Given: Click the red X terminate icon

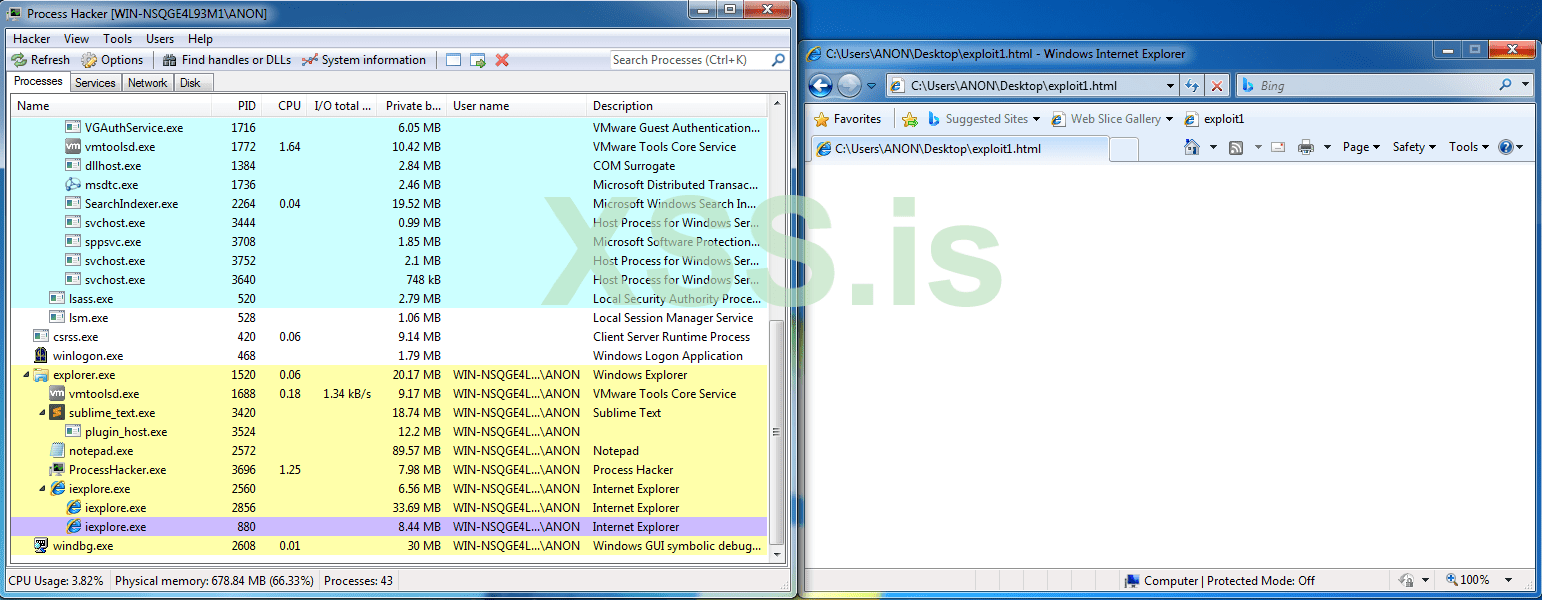Looking at the screenshot, I should click(502, 60).
